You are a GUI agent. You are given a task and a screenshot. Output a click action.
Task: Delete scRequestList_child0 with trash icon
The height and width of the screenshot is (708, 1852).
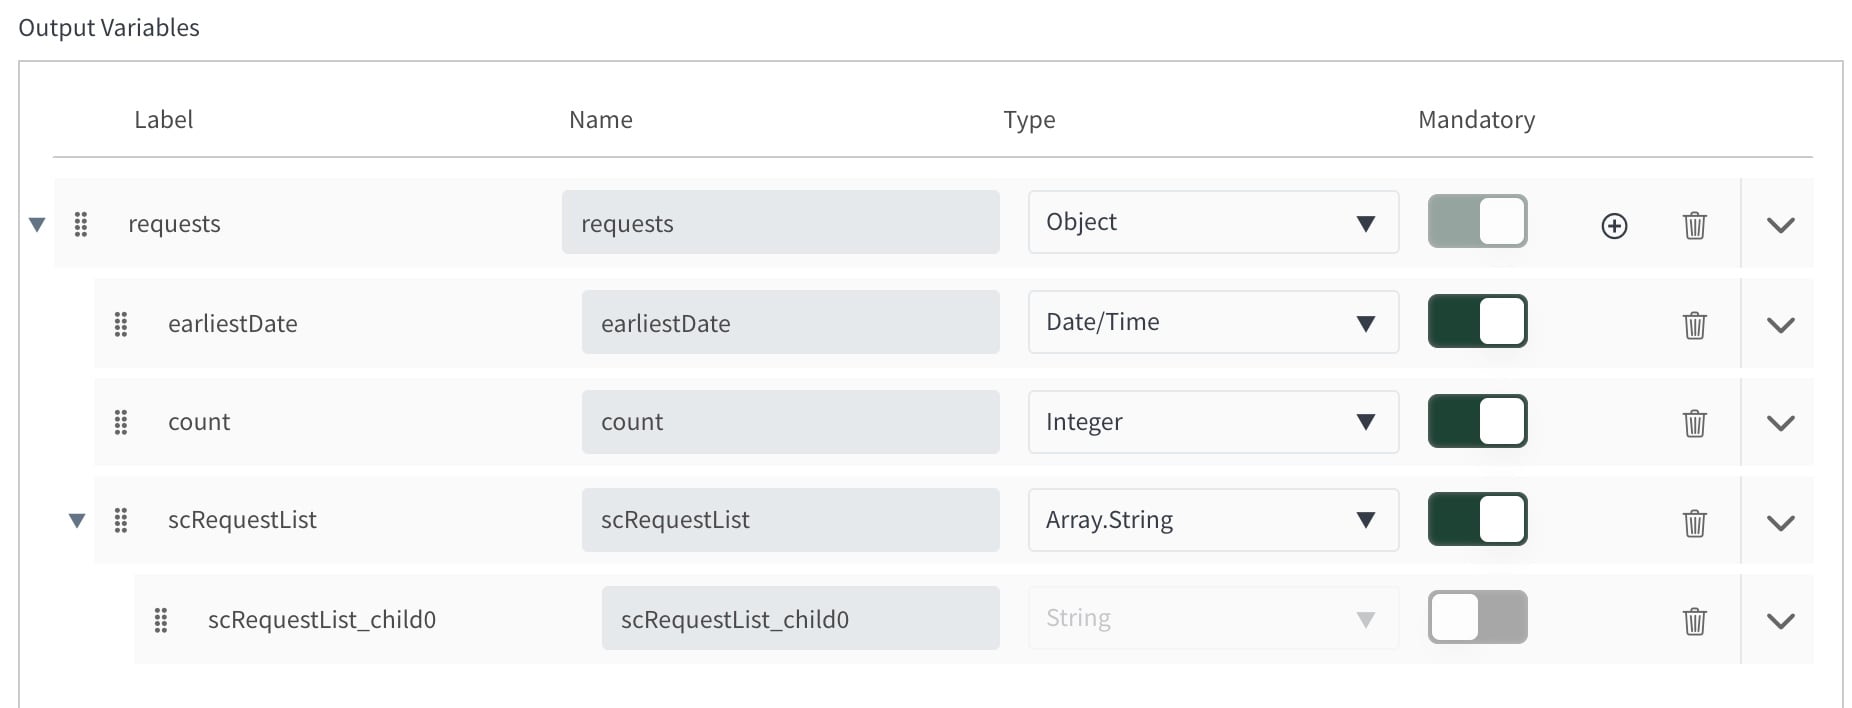1694,621
